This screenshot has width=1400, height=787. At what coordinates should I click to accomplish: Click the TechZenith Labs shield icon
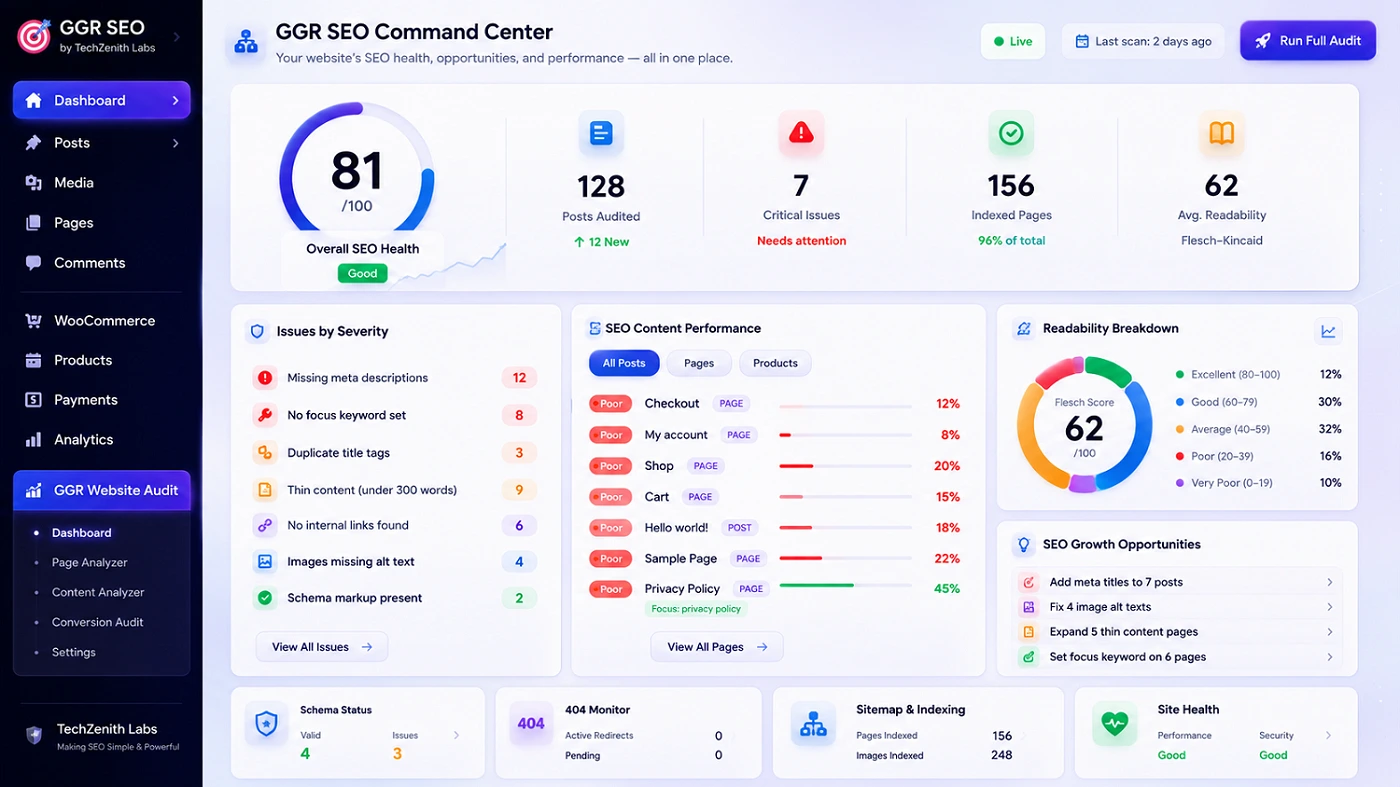tap(34, 735)
